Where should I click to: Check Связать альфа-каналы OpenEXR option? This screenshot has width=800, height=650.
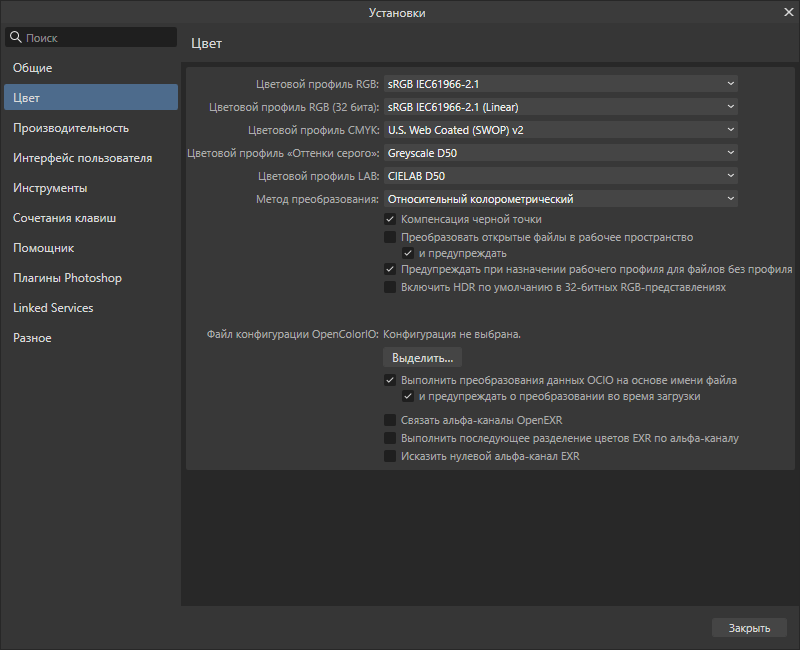point(390,420)
